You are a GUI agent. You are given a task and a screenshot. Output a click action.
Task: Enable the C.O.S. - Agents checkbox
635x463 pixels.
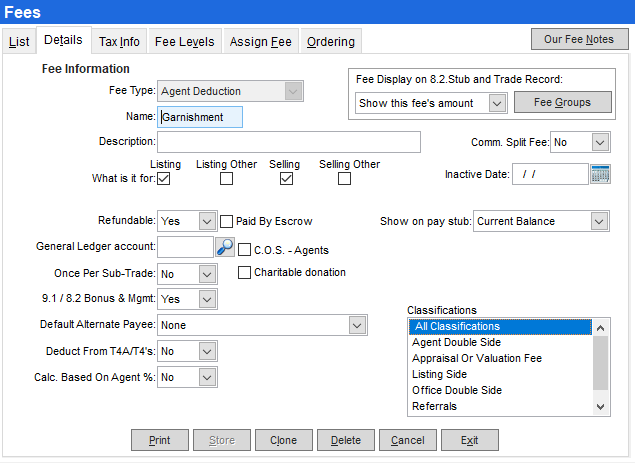(245, 250)
